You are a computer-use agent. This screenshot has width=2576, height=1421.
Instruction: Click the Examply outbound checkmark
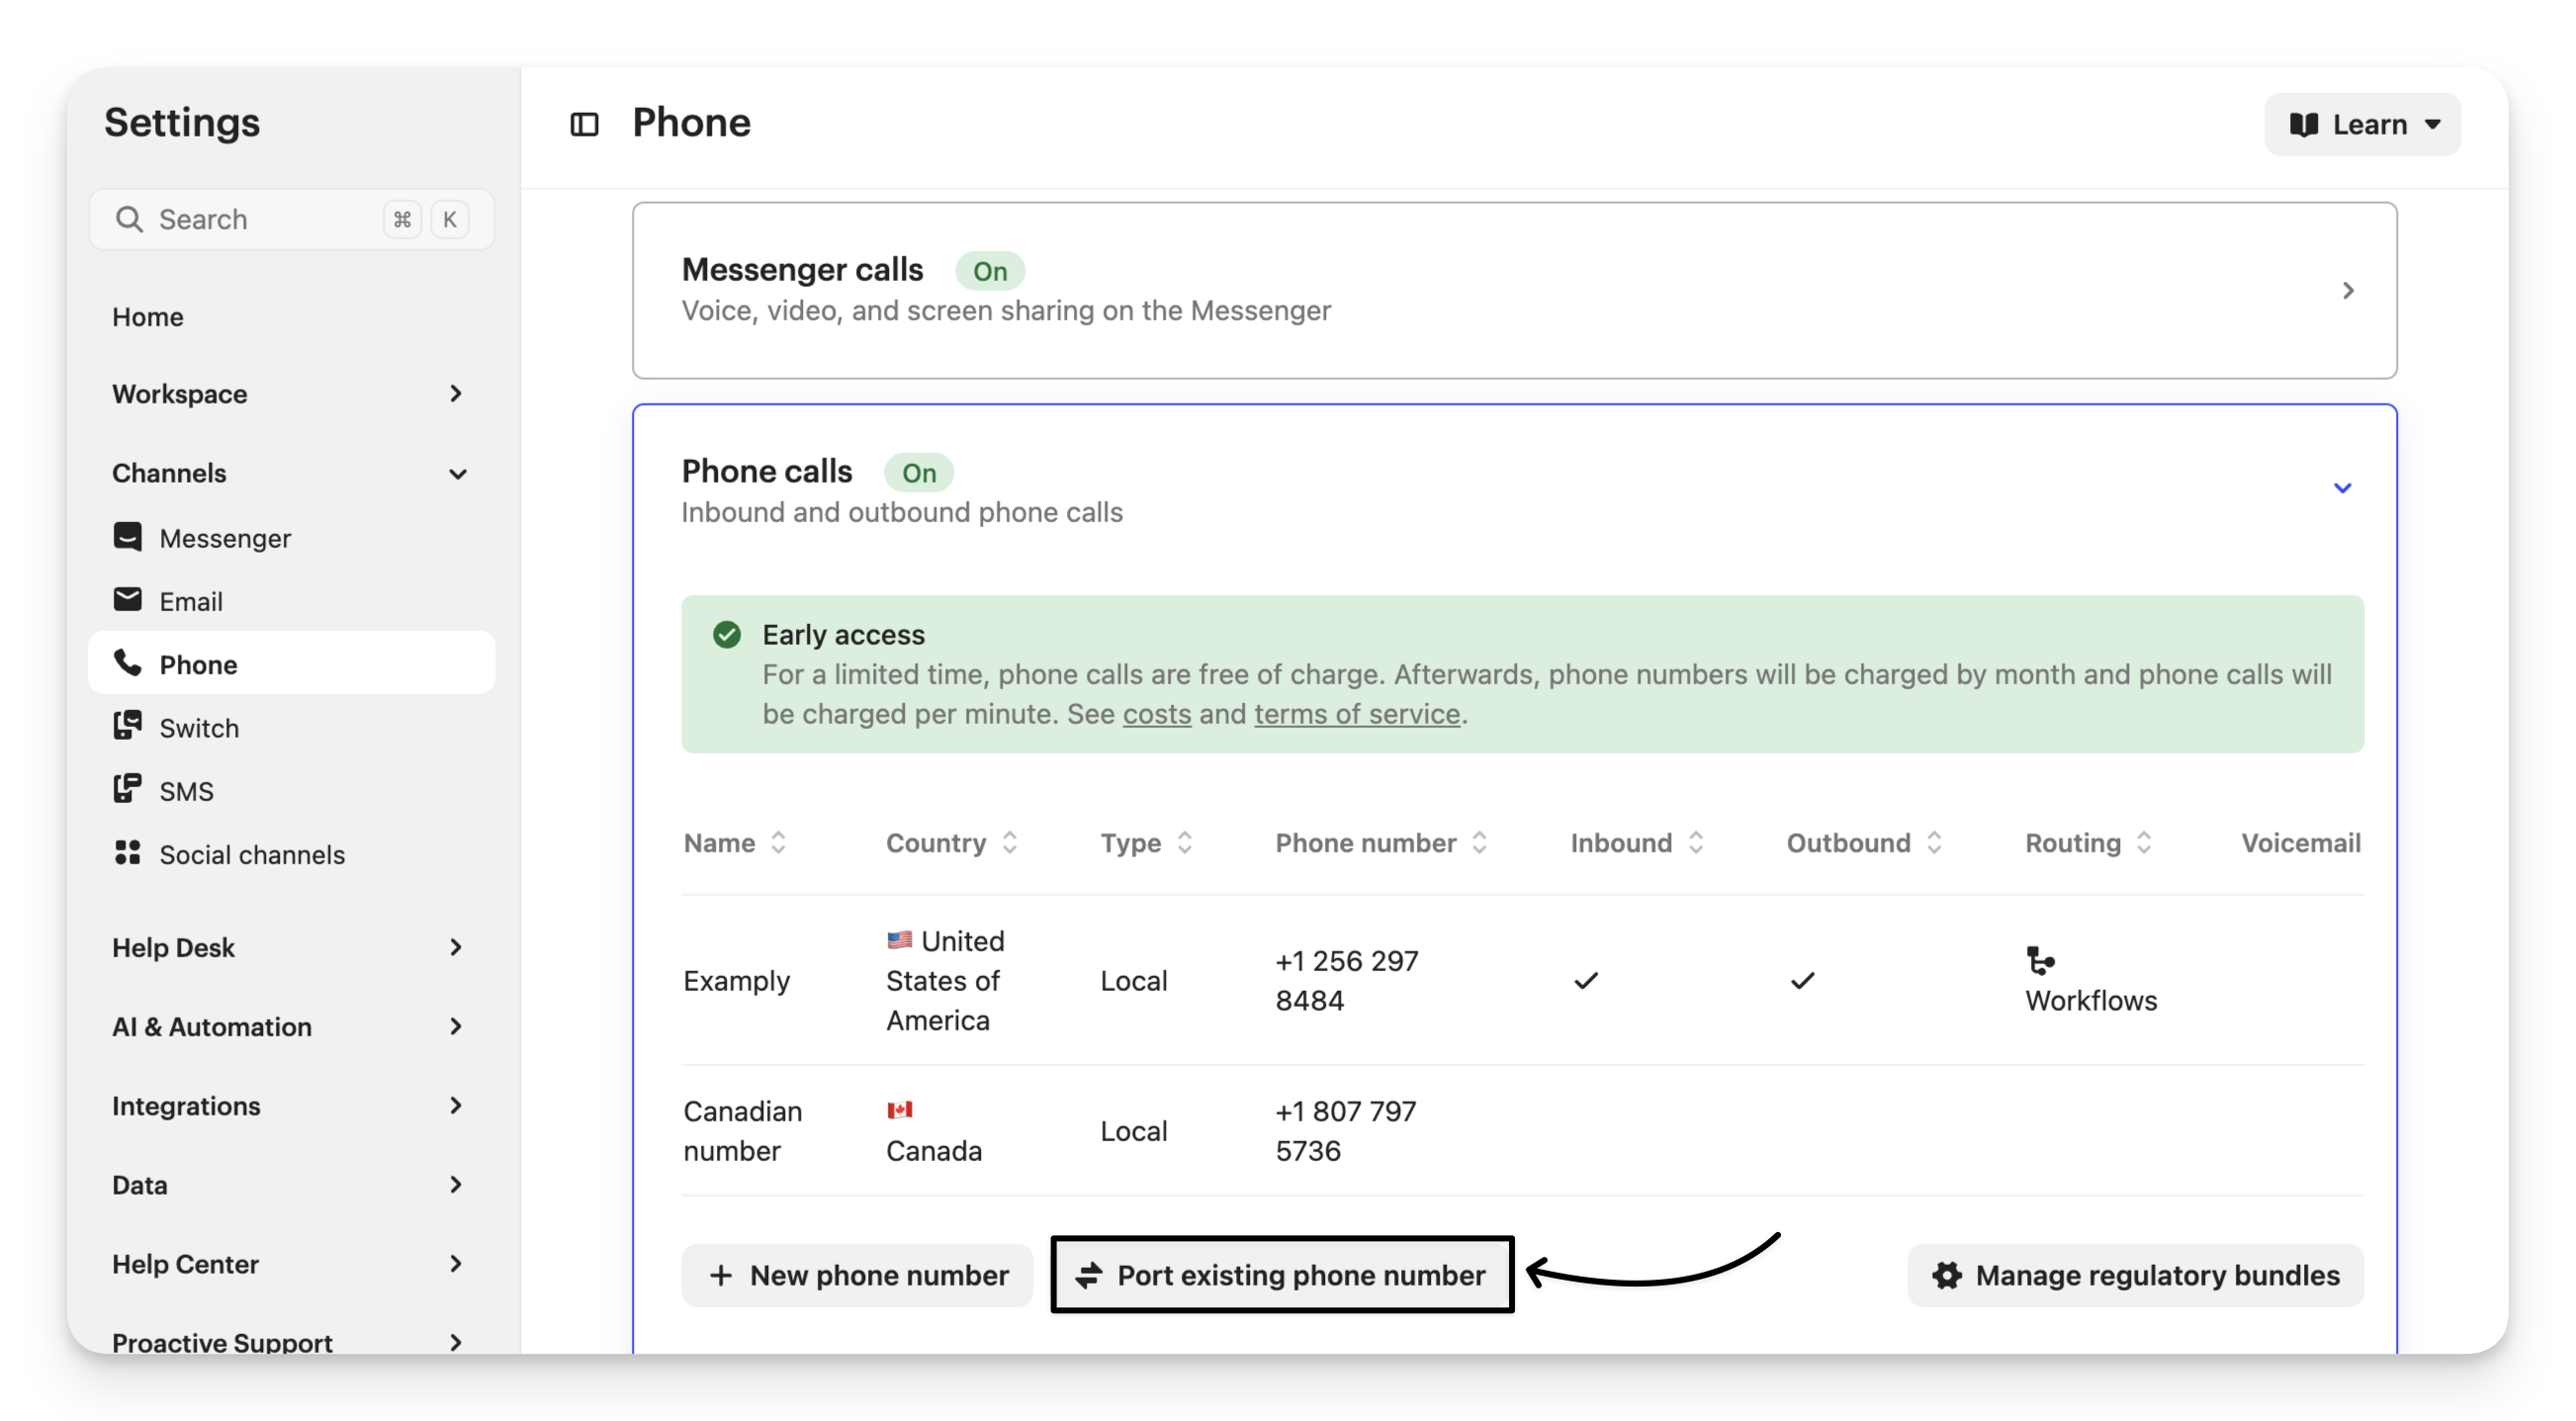pos(1803,981)
